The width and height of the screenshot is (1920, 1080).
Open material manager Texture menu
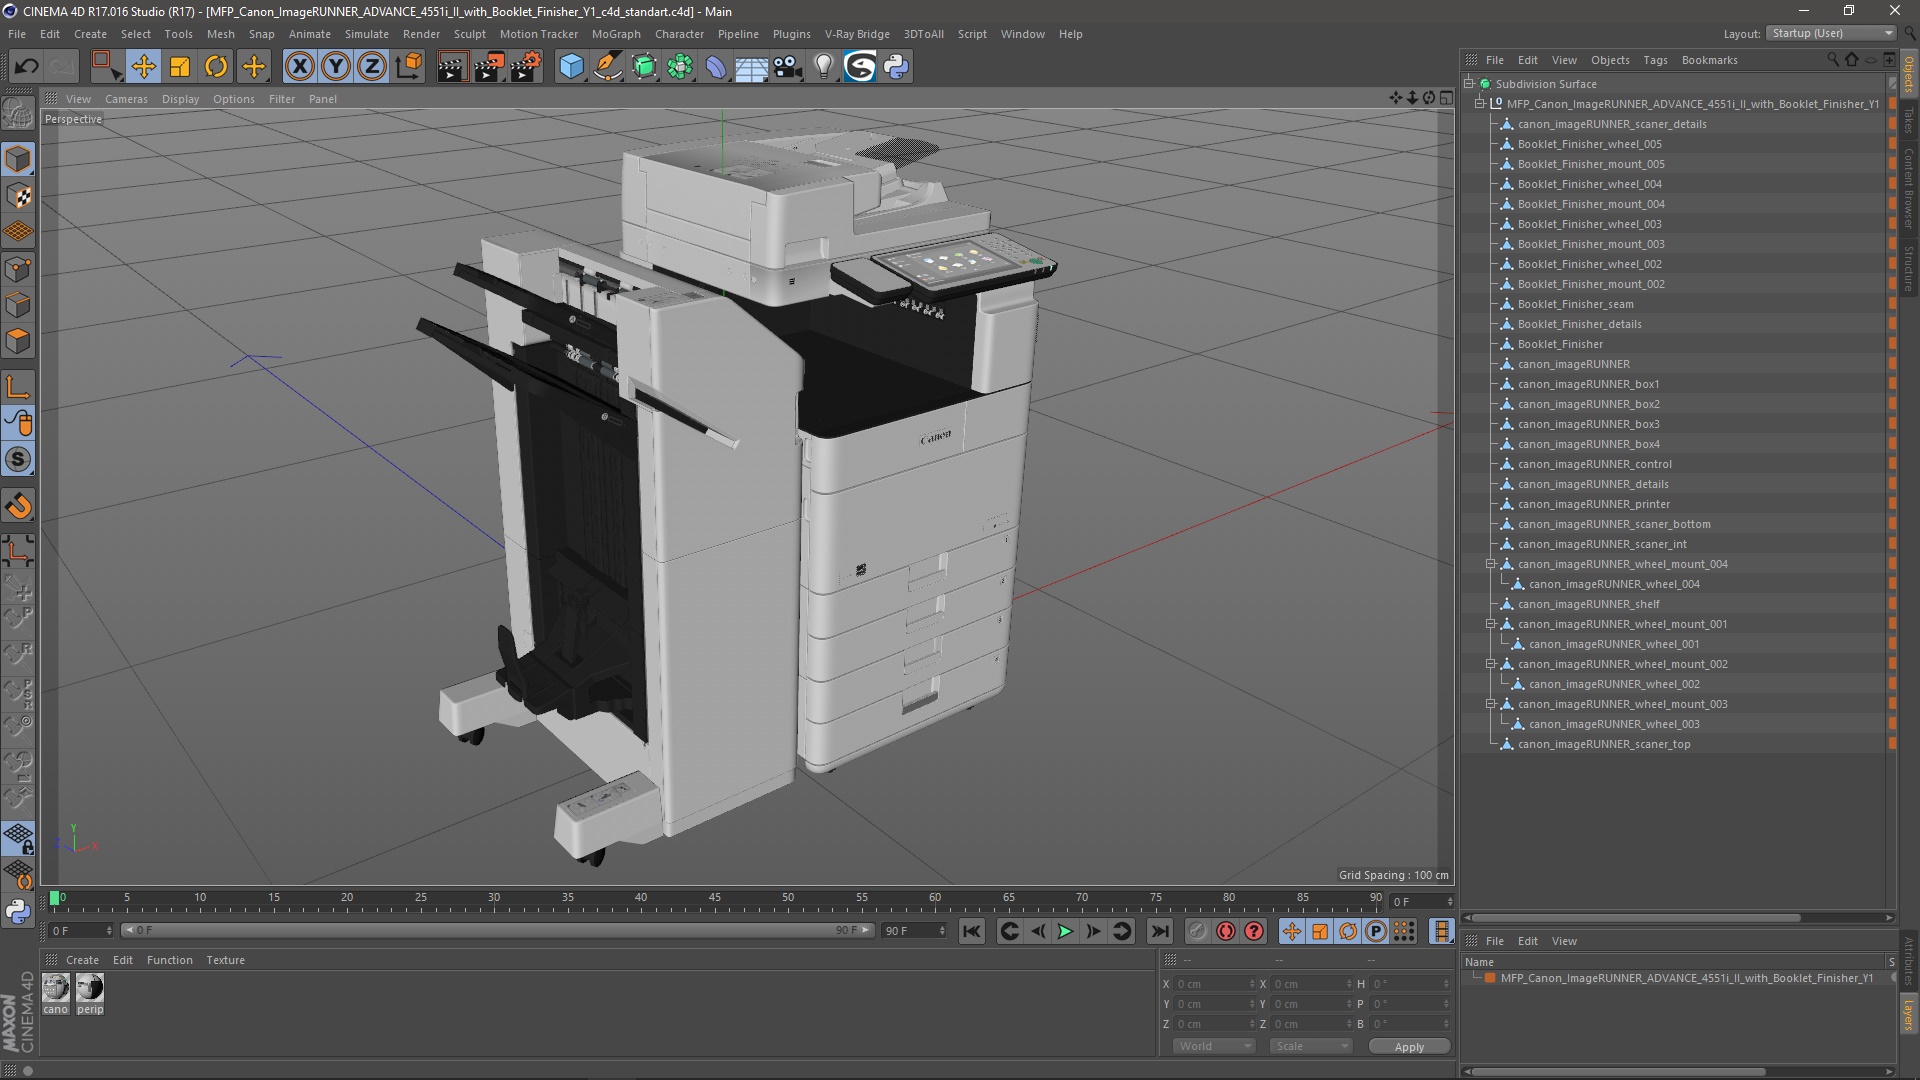coord(225,960)
